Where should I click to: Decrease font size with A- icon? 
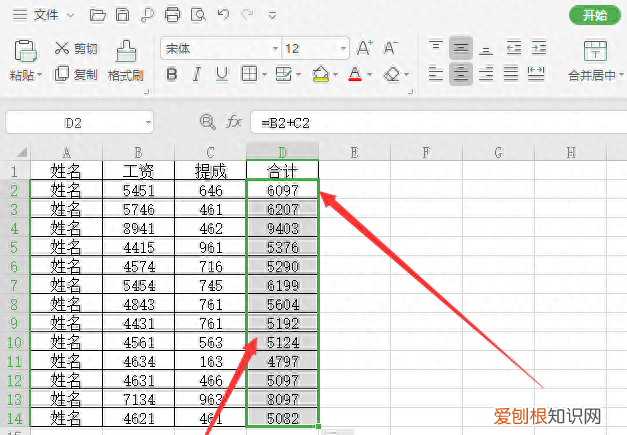390,48
